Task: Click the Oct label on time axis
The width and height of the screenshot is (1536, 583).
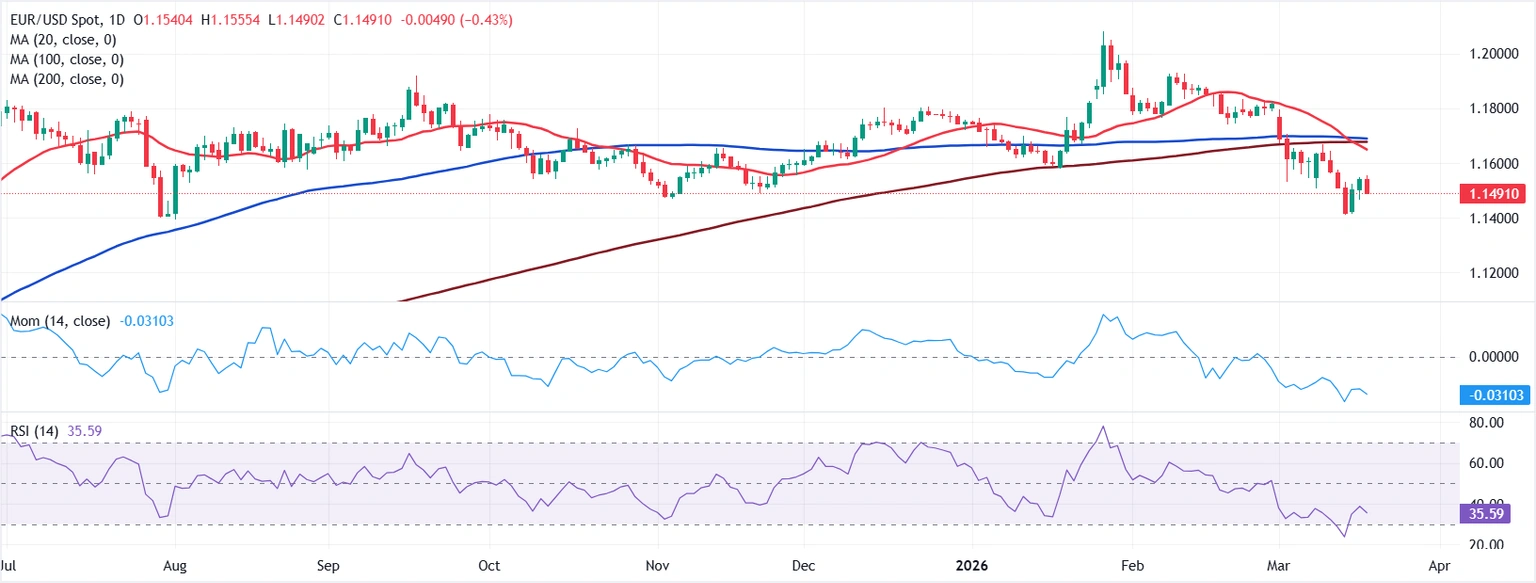Action: 489,566
